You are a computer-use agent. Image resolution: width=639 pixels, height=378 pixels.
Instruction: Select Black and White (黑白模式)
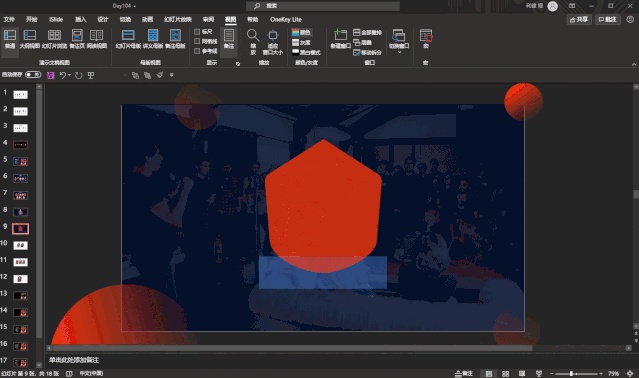[x=306, y=52]
